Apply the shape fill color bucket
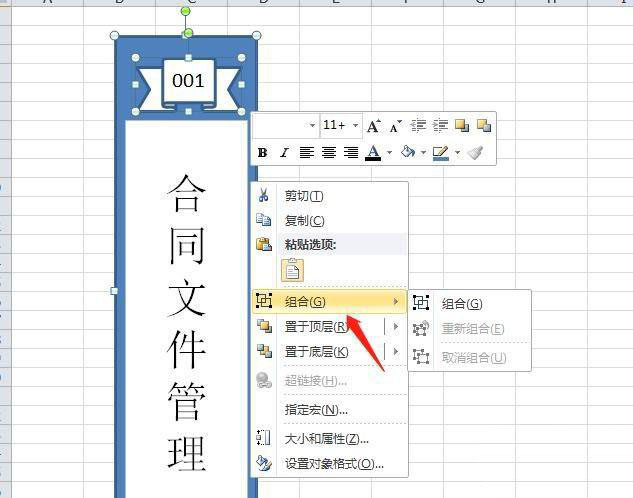Image resolution: width=633 pixels, height=498 pixels. tap(407, 153)
